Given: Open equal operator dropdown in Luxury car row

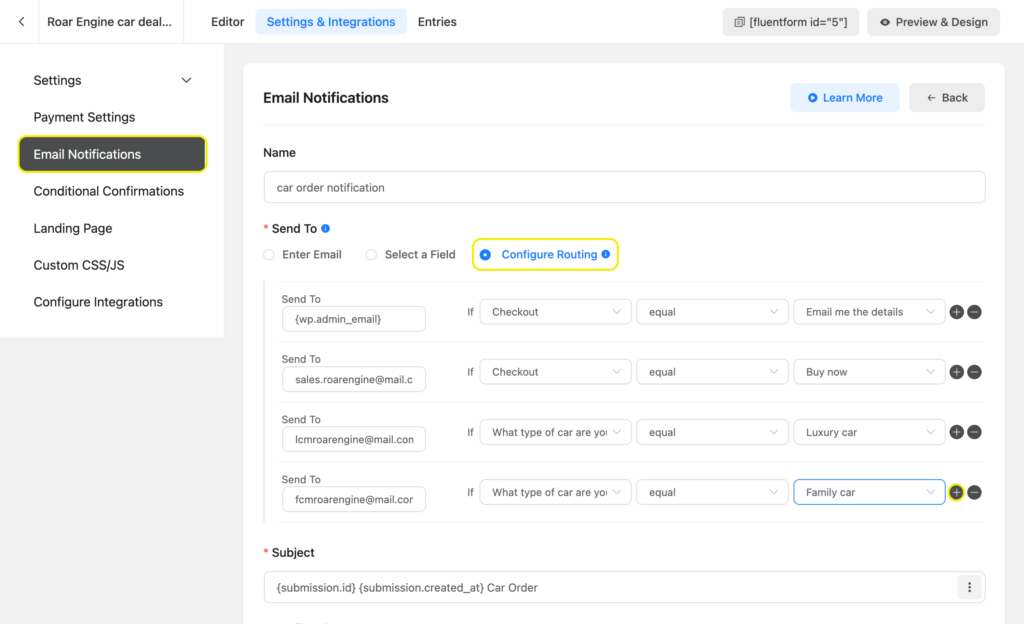Looking at the screenshot, I should click(712, 432).
